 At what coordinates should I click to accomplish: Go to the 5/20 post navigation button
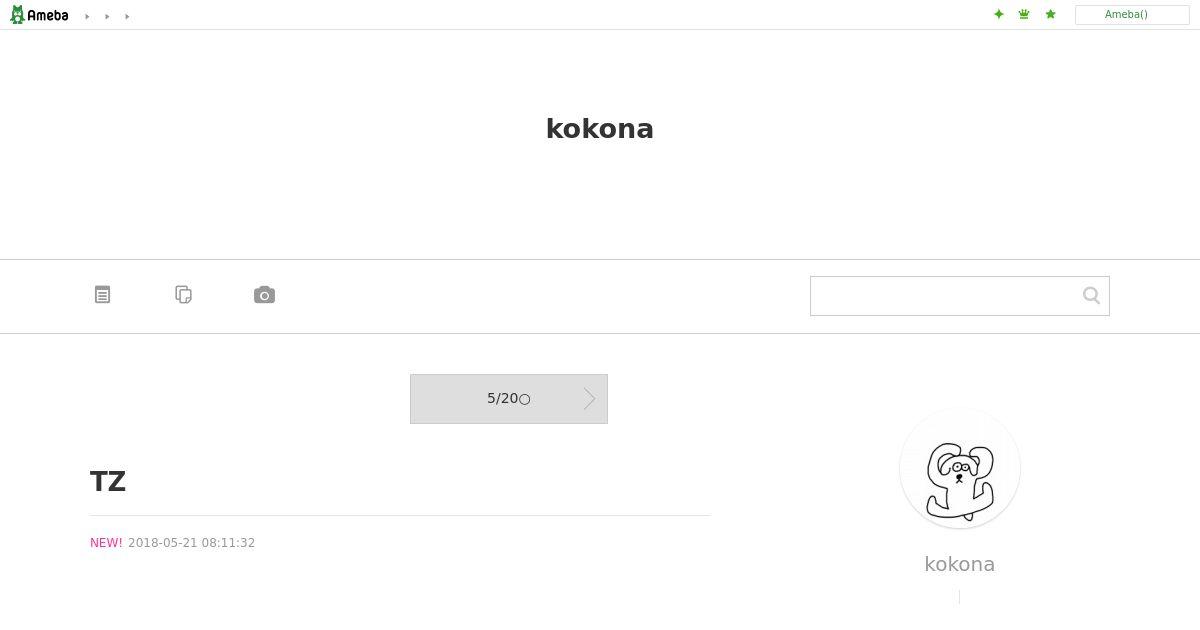508,399
